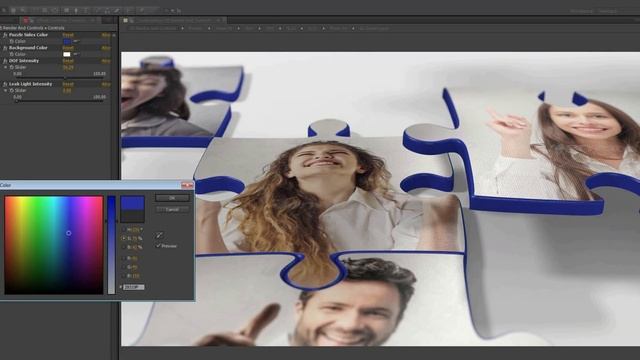Toggle the fx switch for Background Color
Screen dimensions: 640x360
click(x=5, y=48)
